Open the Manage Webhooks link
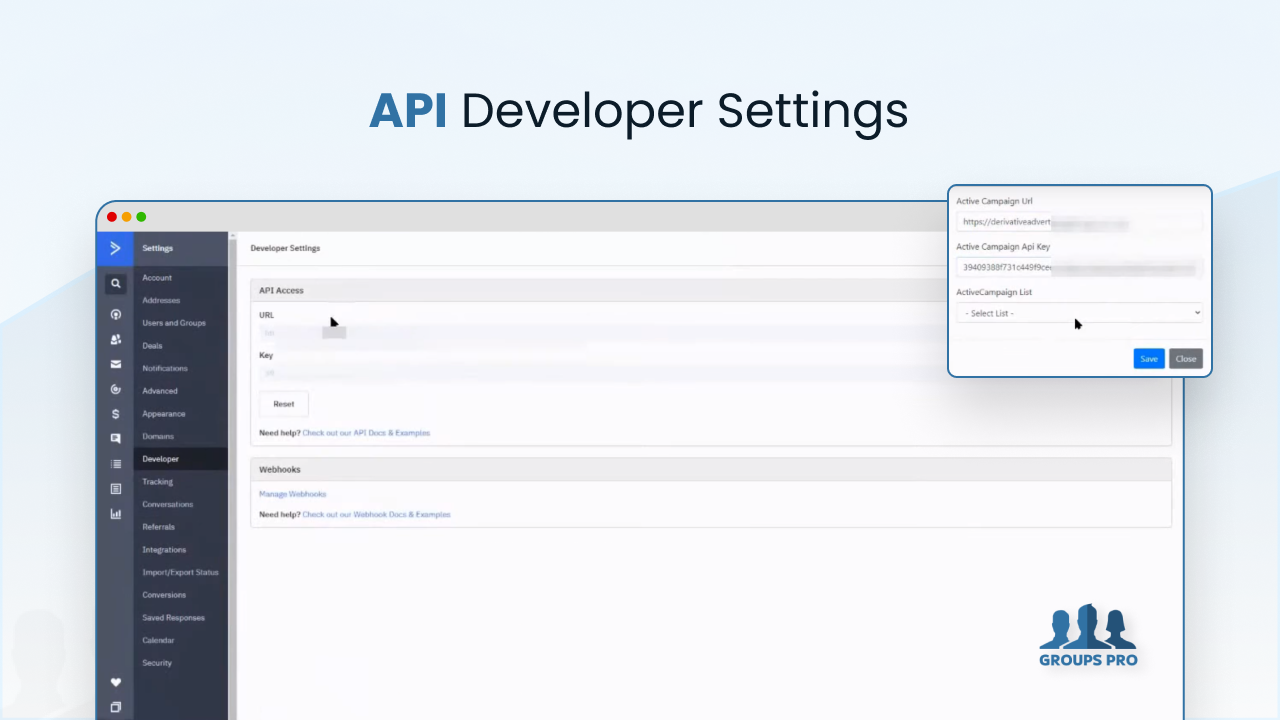The image size is (1280, 720). point(292,494)
